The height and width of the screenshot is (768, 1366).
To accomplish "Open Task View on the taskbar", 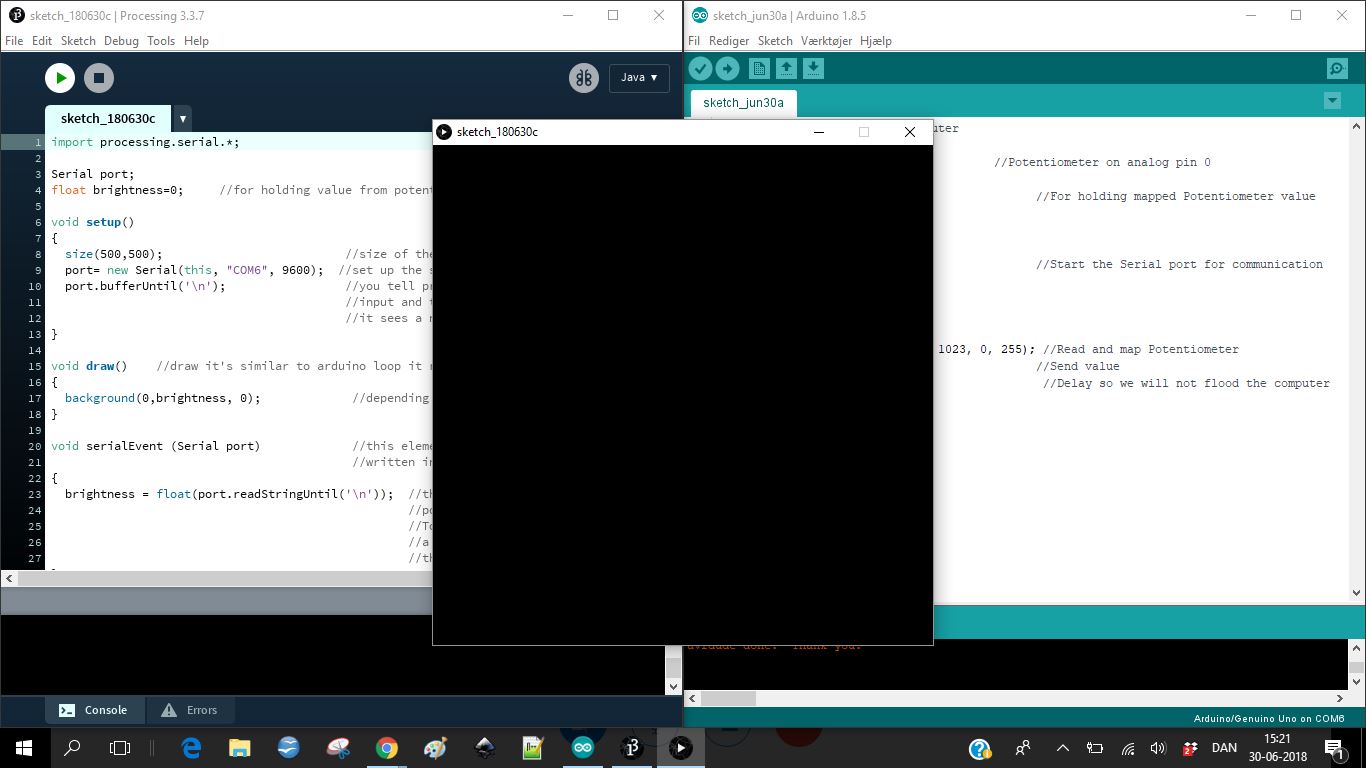I will tap(120, 748).
